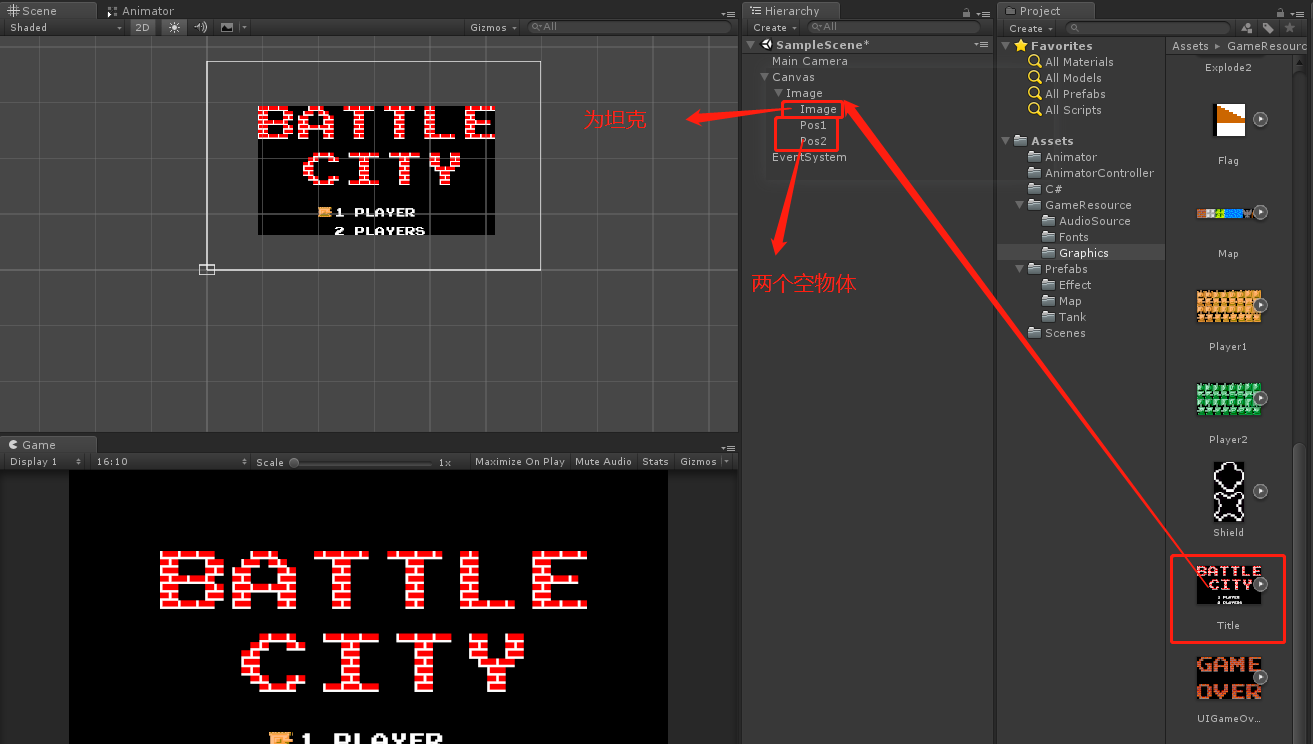Expand sprites of the UIGameOver asset

click(x=1260, y=677)
